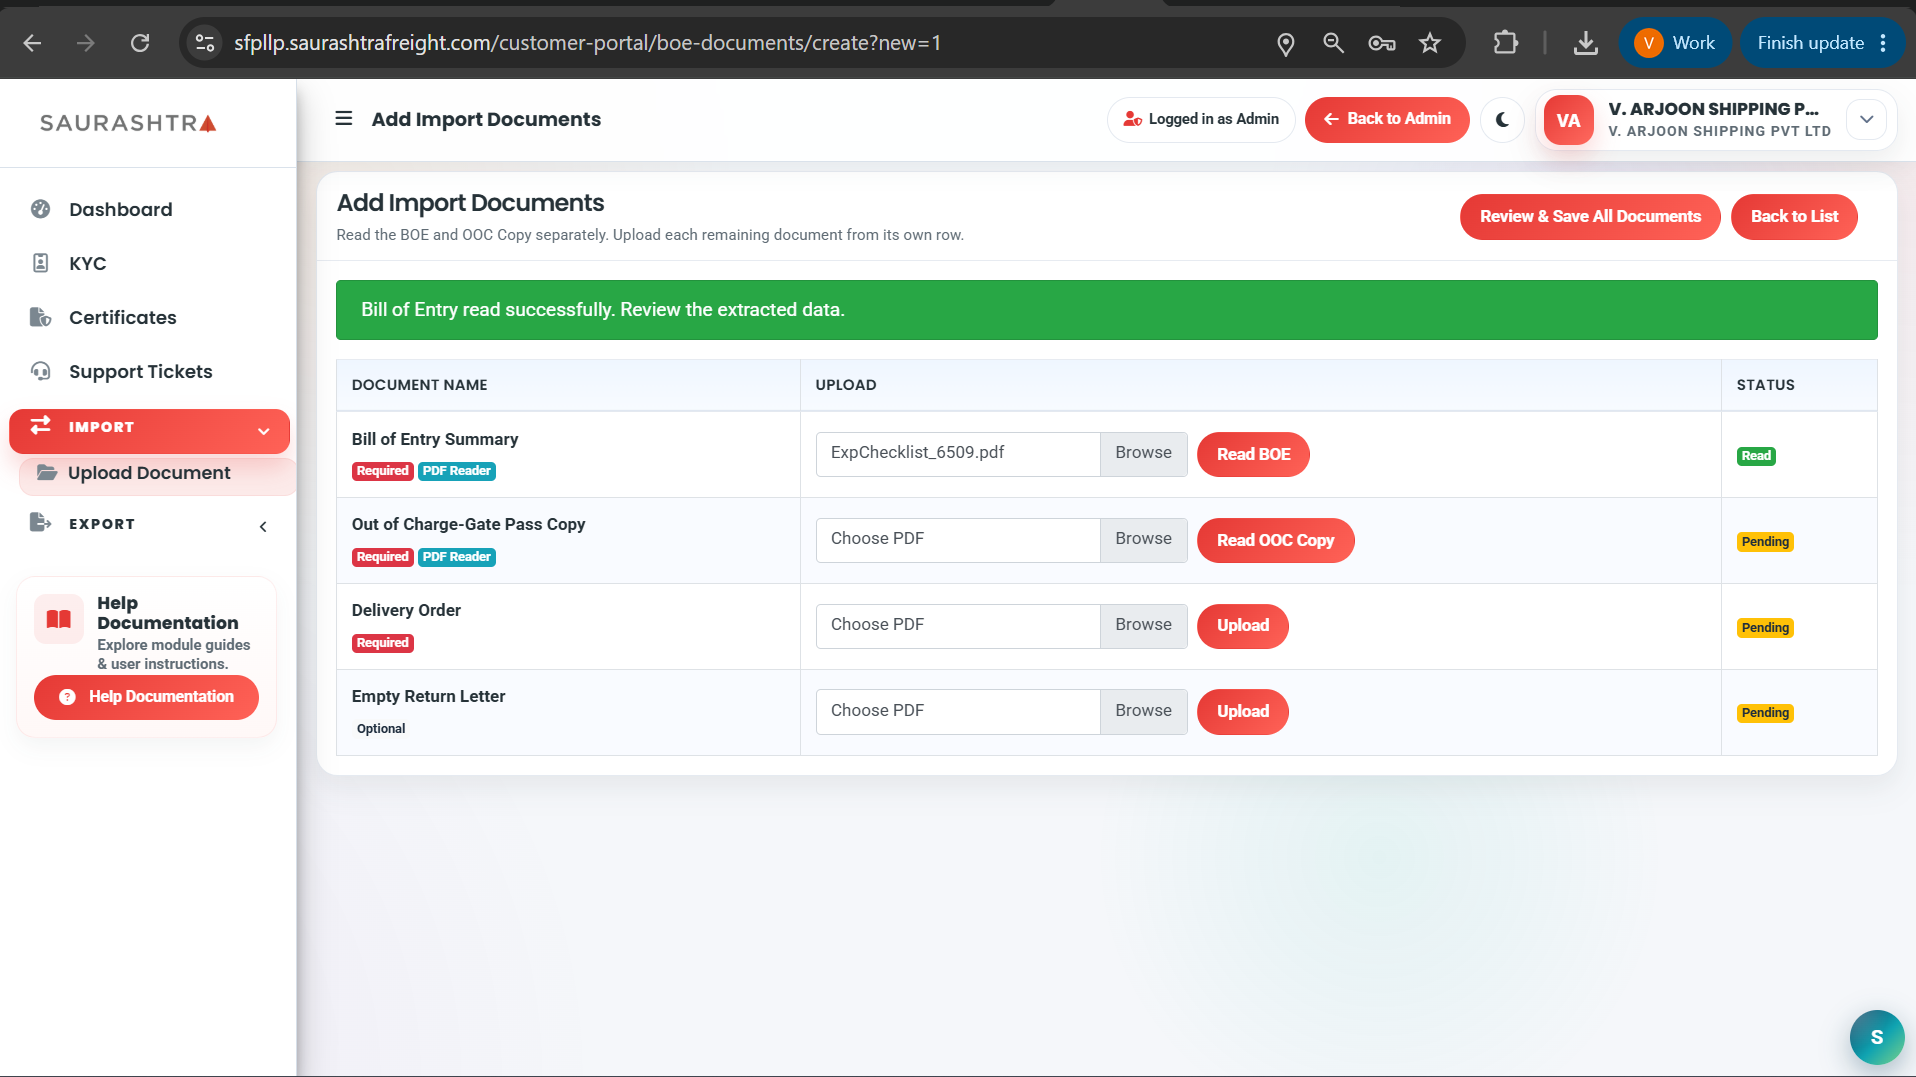Open the browser downloads icon
This screenshot has width=1916, height=1077.
point(1585,43)
